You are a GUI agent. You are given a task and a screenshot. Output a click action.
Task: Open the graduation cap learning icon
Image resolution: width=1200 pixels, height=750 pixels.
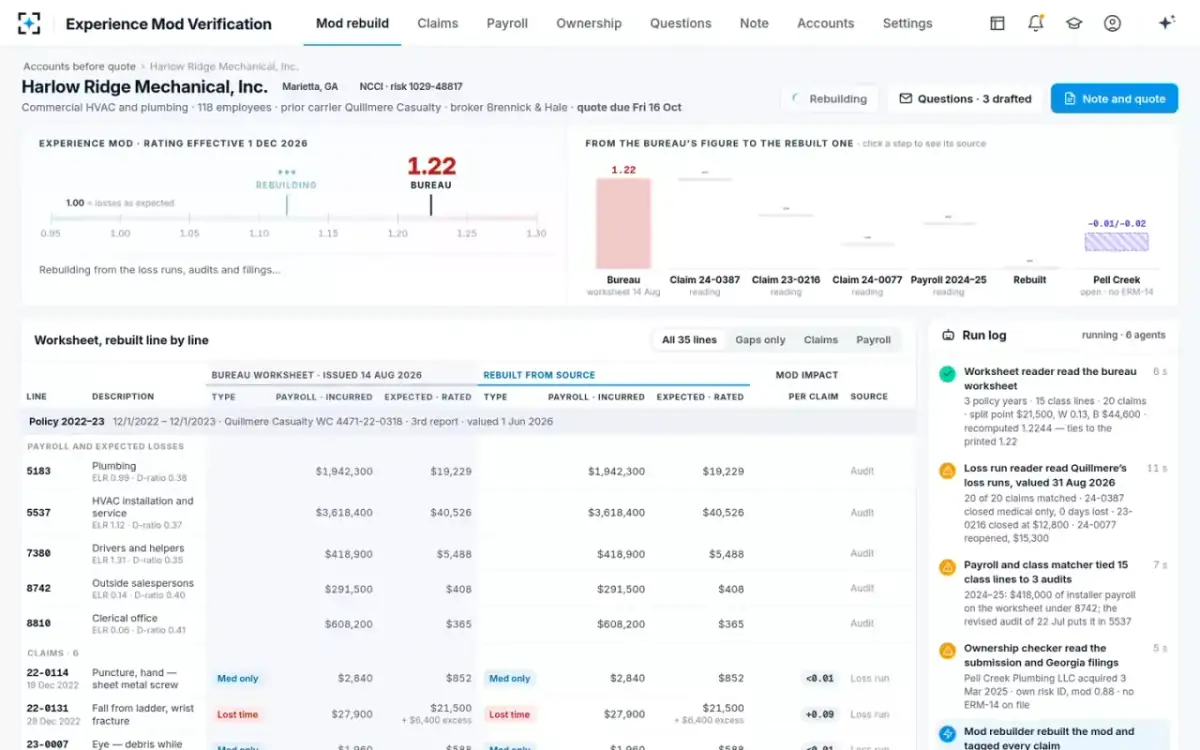coord(1074,23)
